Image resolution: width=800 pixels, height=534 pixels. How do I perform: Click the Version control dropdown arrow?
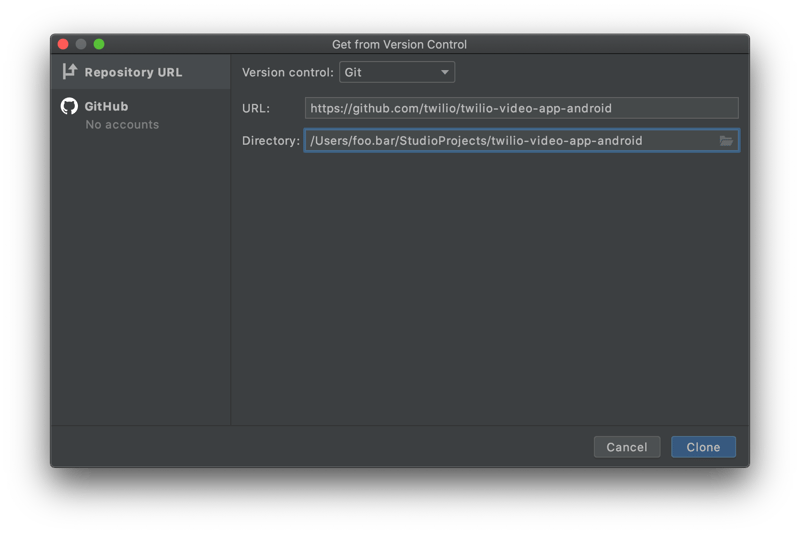tap(444, 72)
